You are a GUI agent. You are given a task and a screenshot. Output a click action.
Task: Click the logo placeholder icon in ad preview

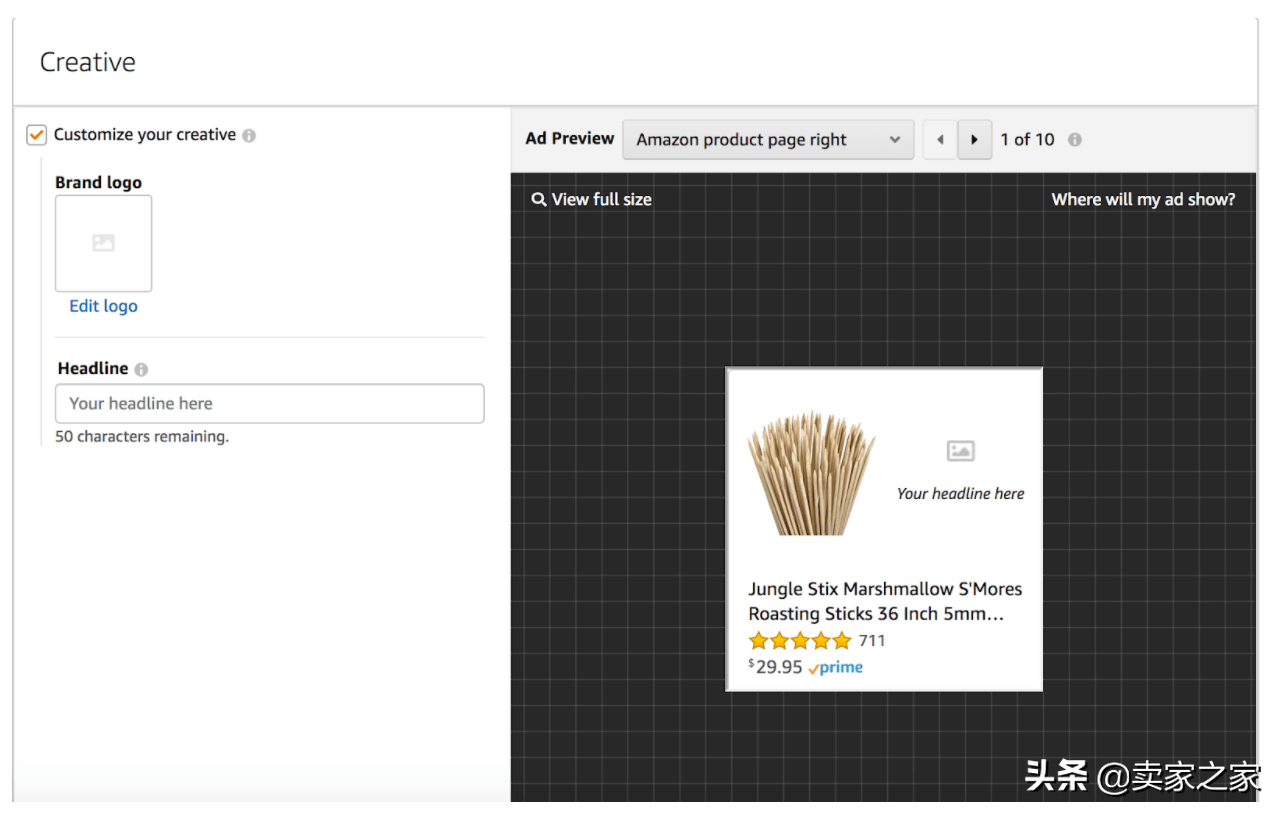(x=960, y=451)
